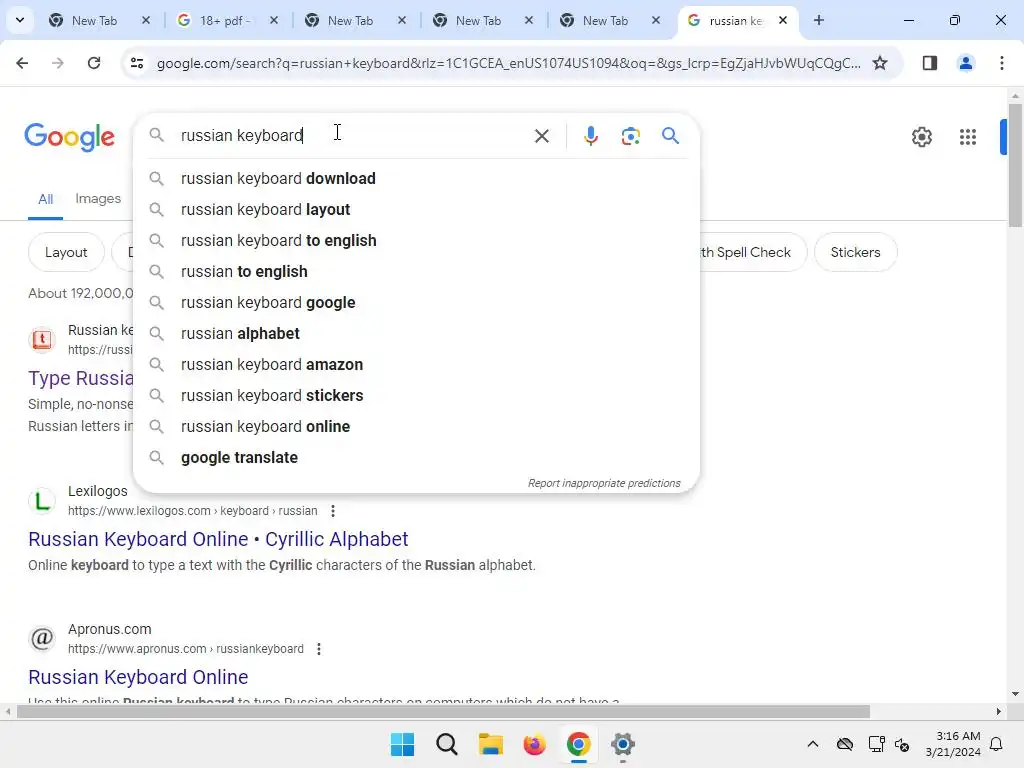
Task: Choose suggestion russian keyboard online
Action: tap(416, 426)
